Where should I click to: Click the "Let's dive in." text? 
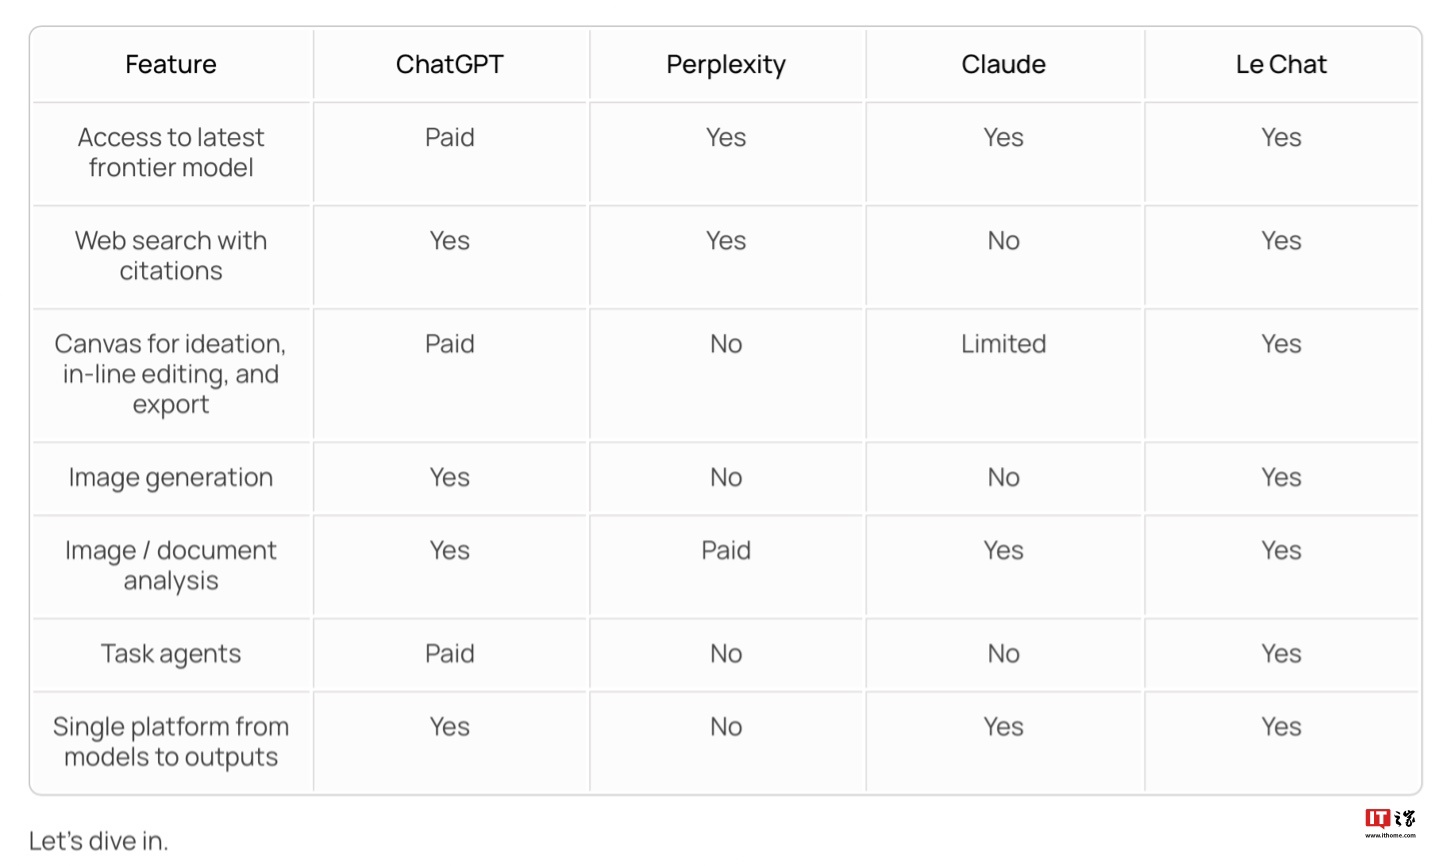click(98, 841)
